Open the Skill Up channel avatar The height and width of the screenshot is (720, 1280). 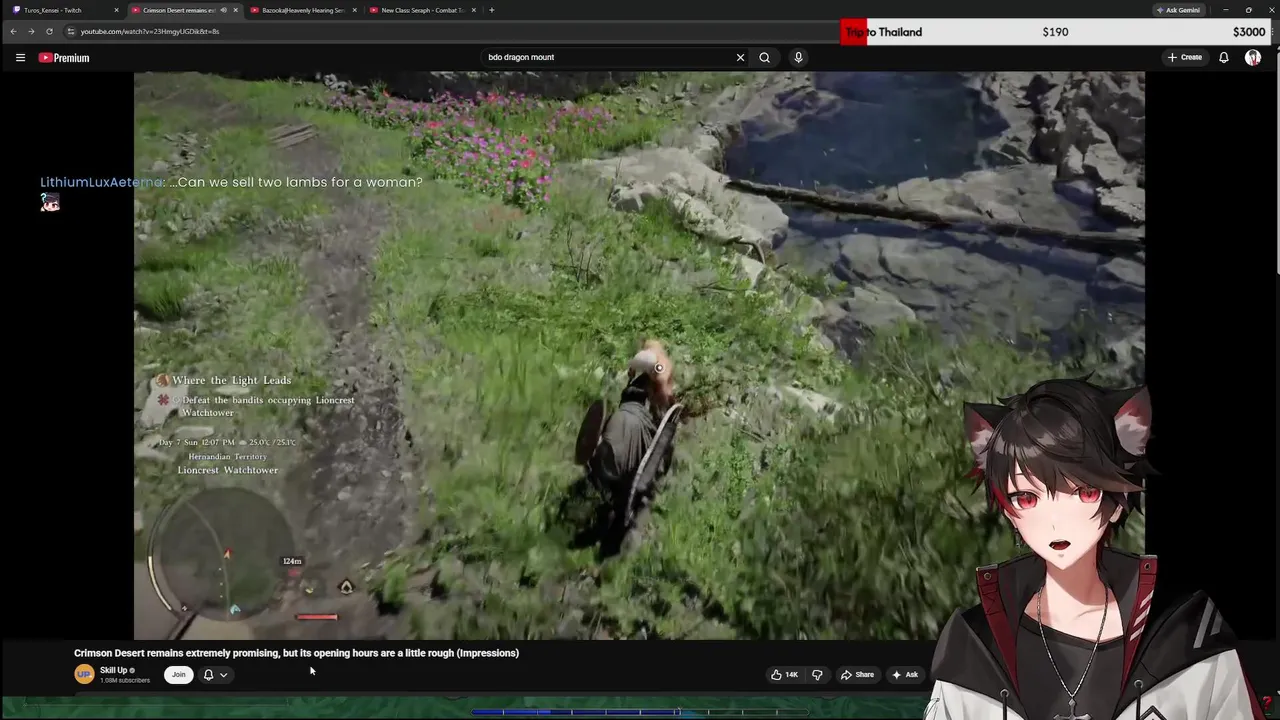tap(84, 674)
